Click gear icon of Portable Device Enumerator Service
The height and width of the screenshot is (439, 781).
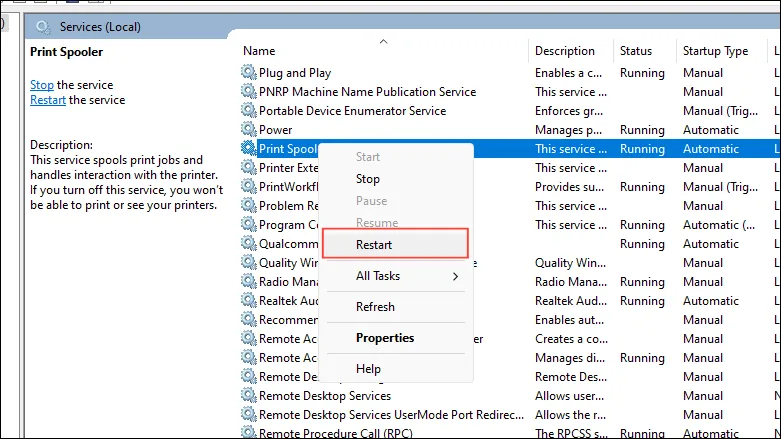(249, 110)
